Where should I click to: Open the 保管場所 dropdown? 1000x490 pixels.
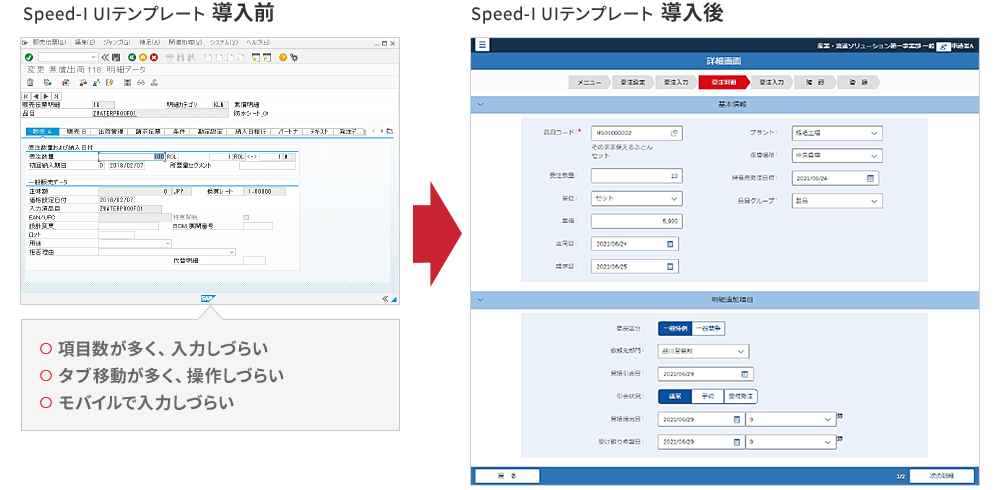[837, 156]
